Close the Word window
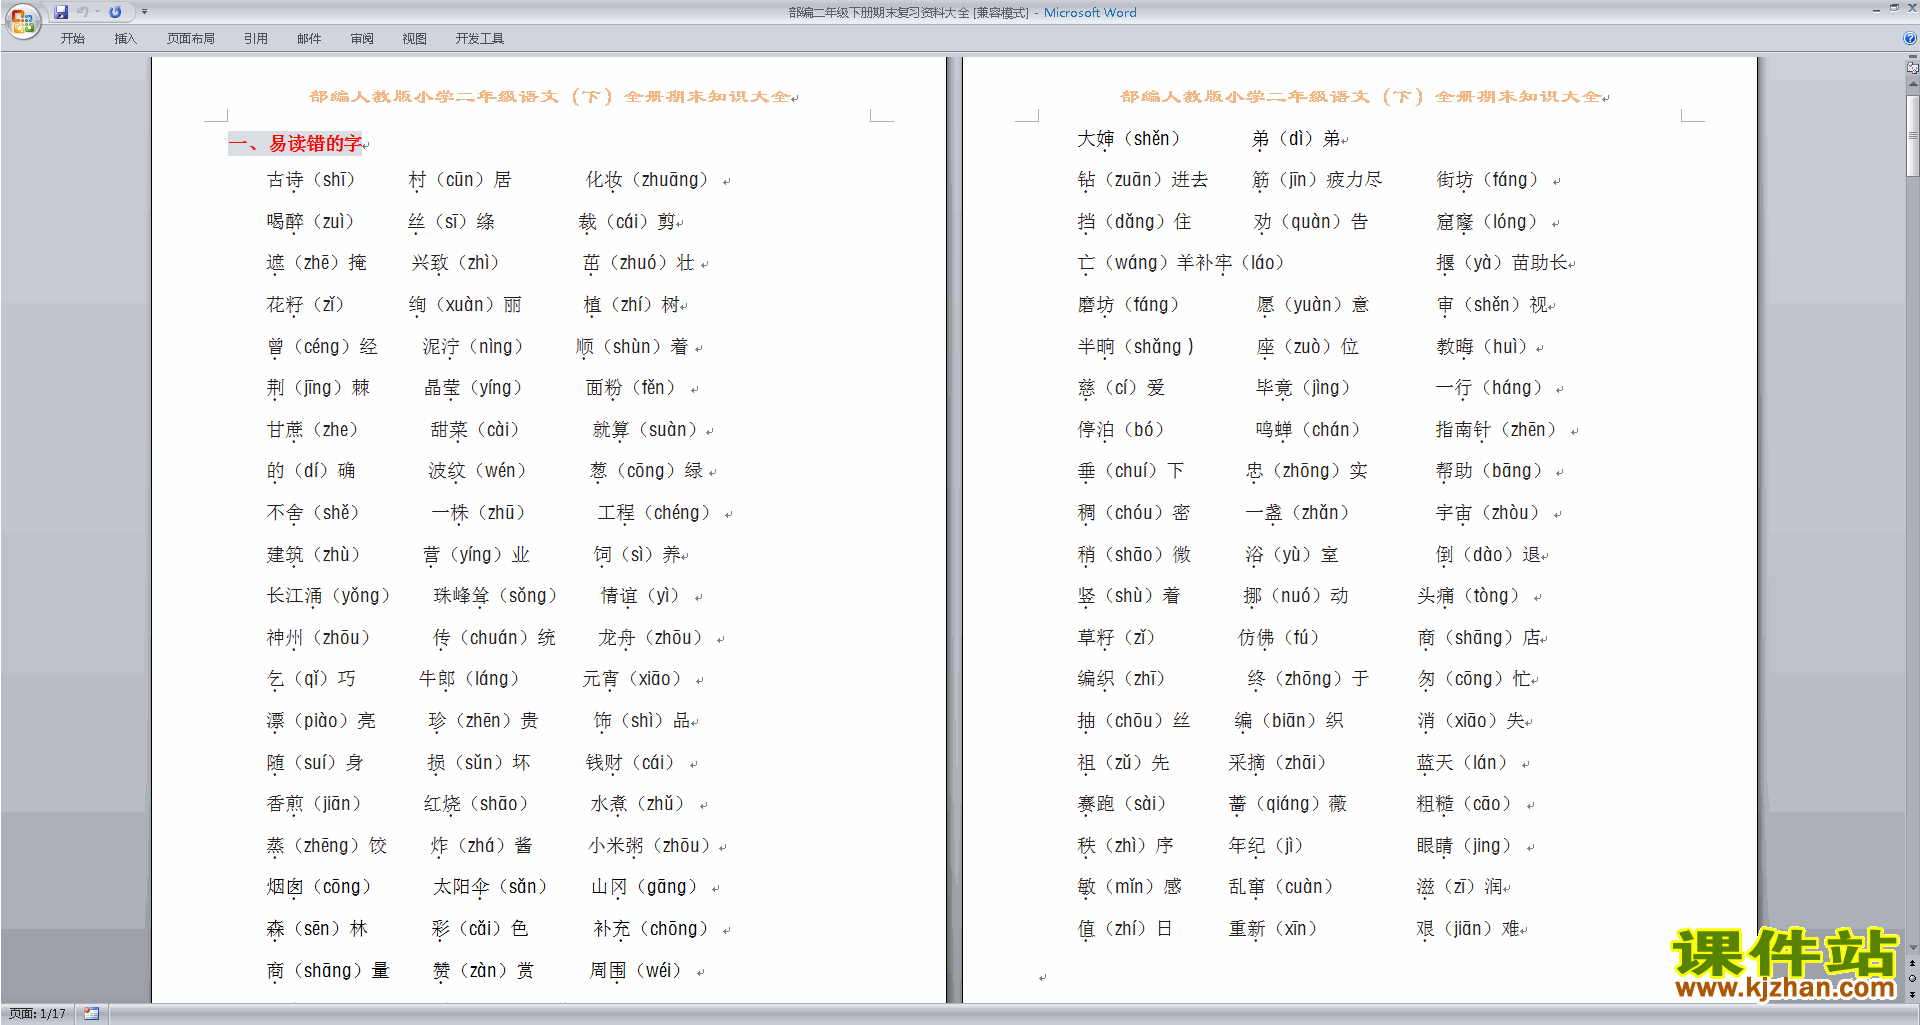 coord(1911,8)
